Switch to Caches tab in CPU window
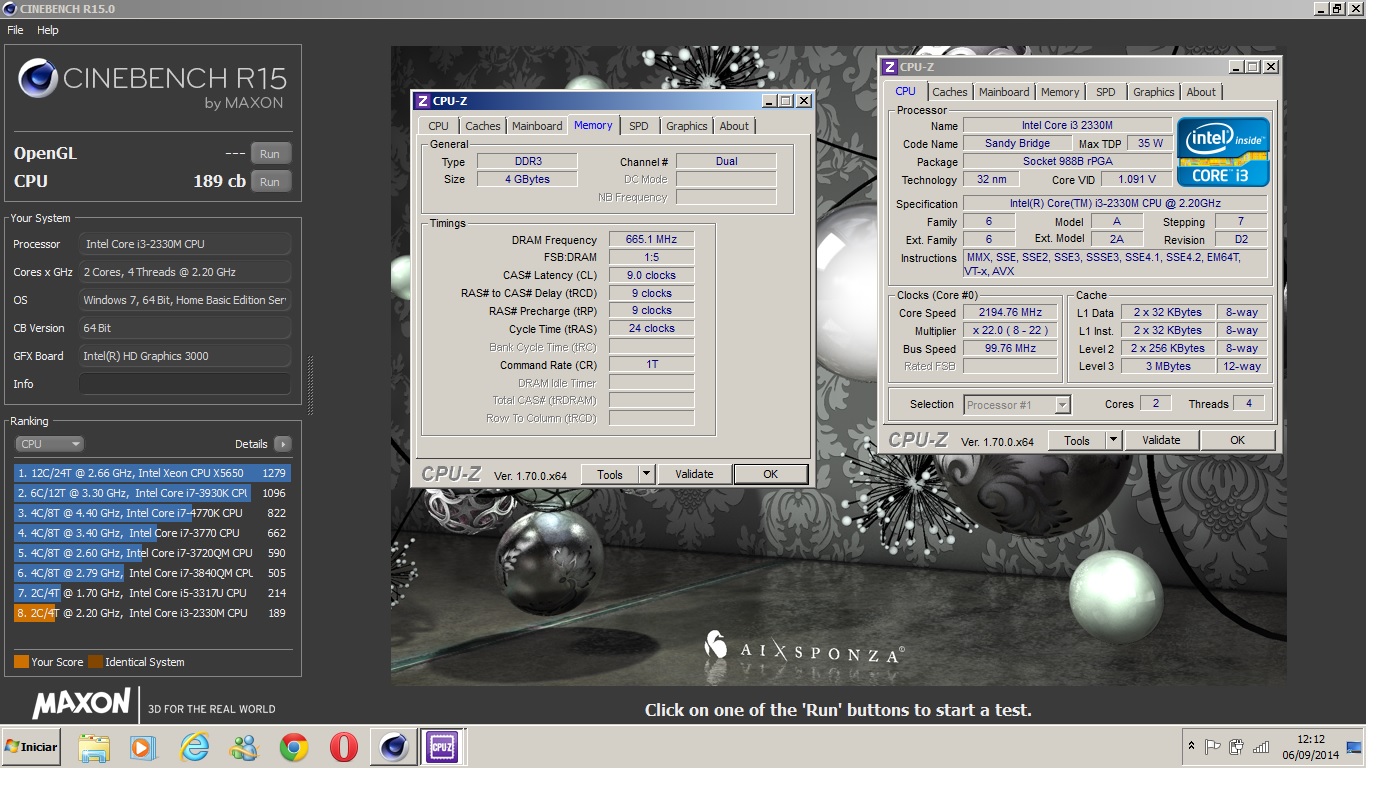The height and width of the screenshot is (808, 1392). (950, 92)
